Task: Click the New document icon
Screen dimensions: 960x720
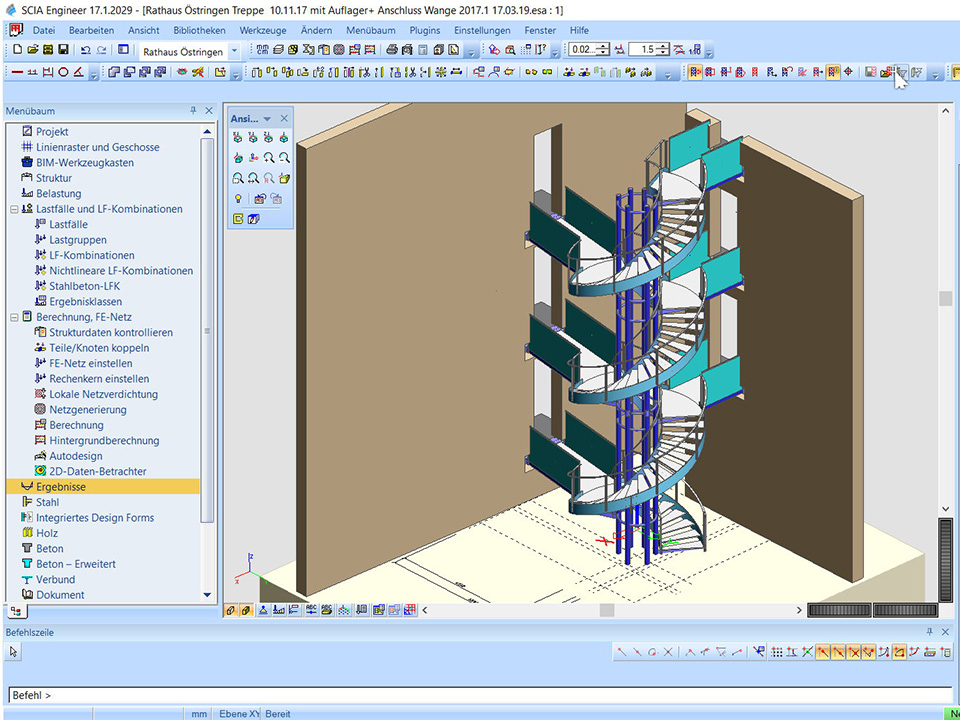Action: (x=17, y=49)
